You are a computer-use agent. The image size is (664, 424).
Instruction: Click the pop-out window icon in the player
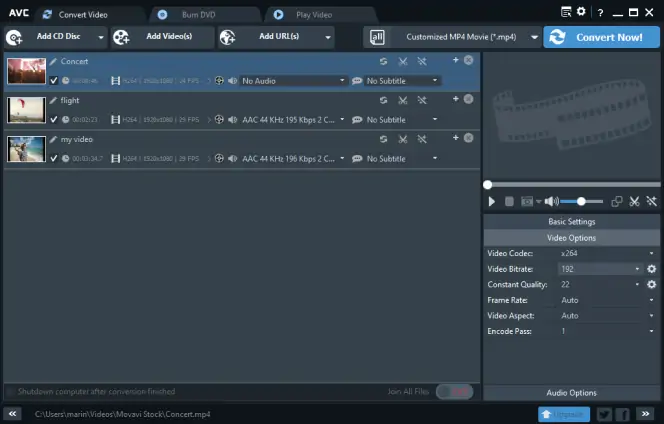coord(617,202)
